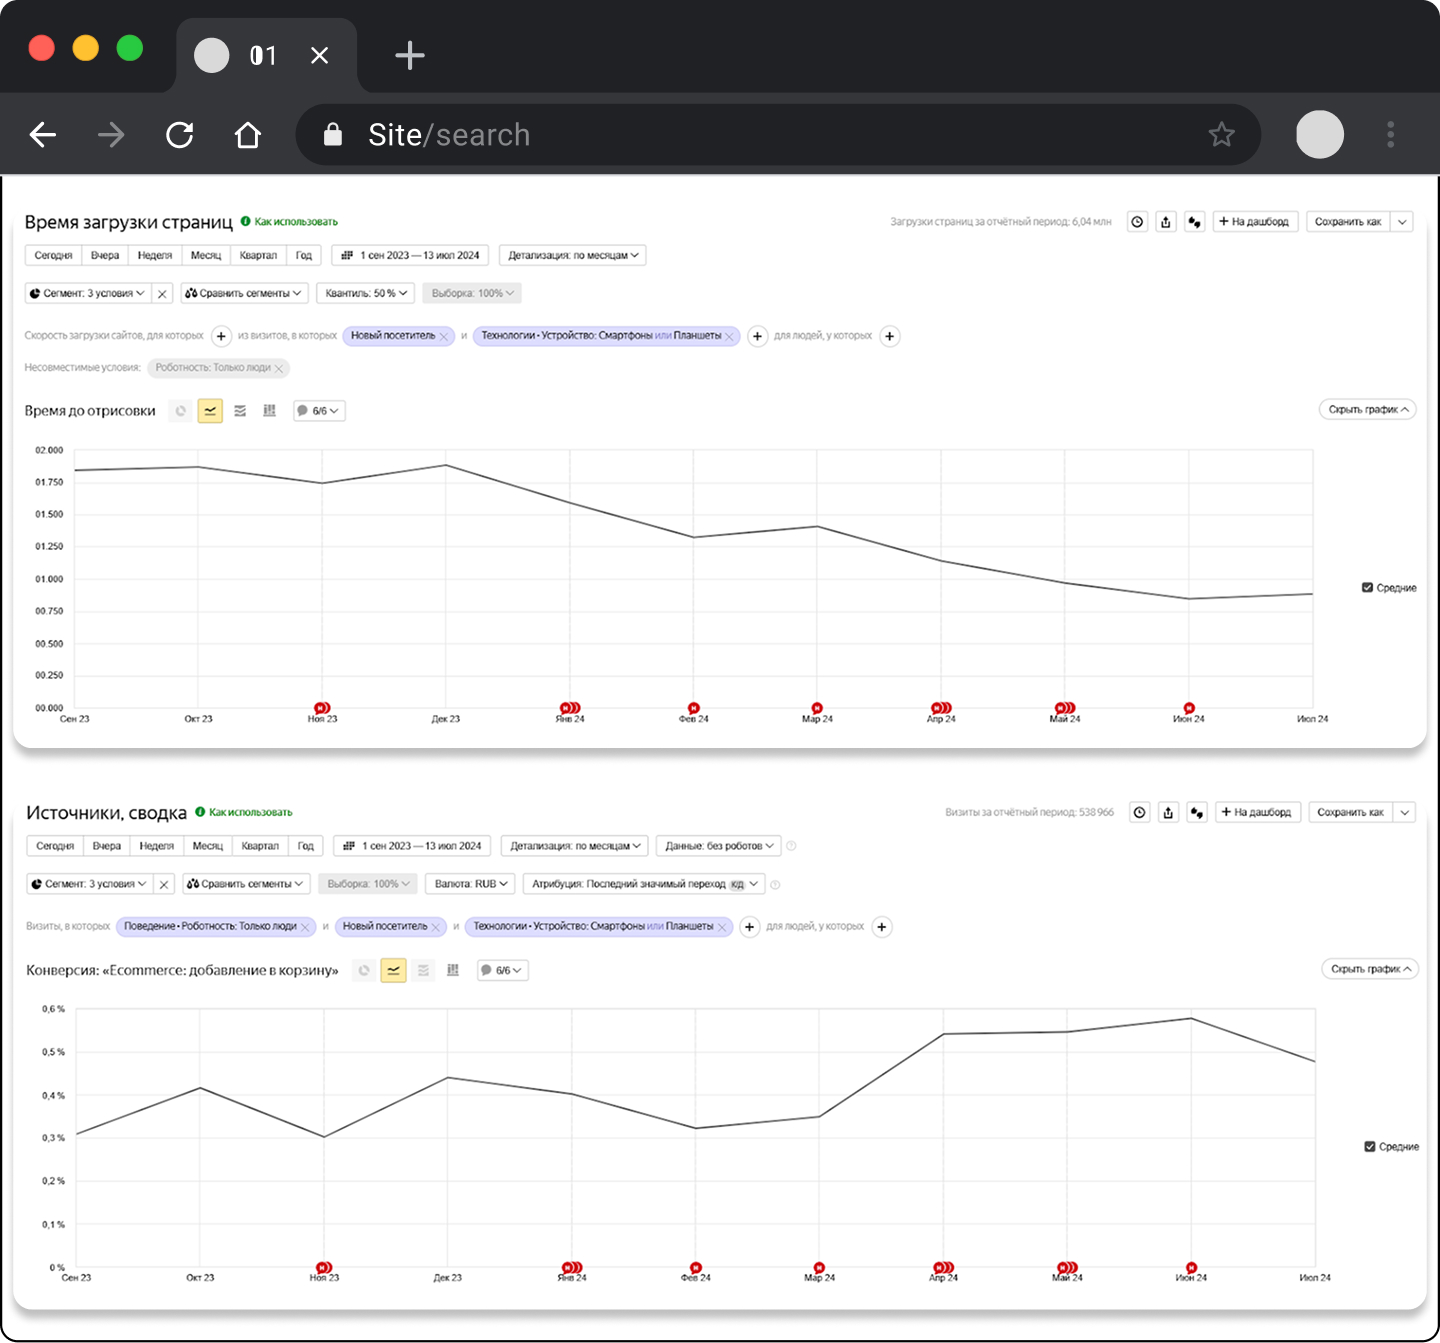Viewport: 1440px width, 1343px height.
Task: Reload the page with the browser refresh icon
Action: click(180, 135)
